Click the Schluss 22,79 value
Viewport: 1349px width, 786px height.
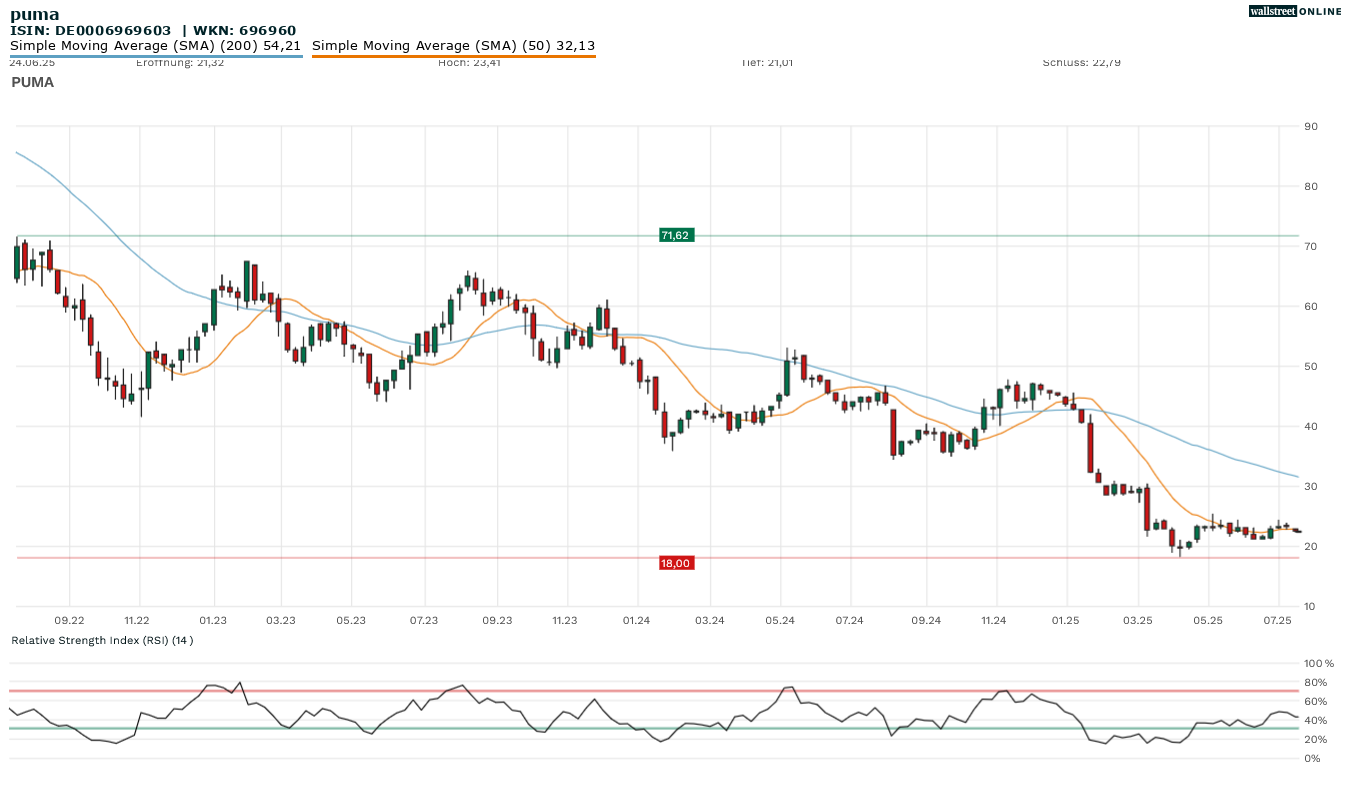tap(1081, 62)
